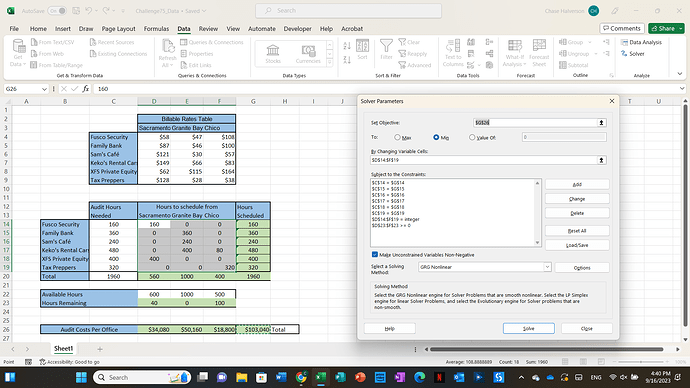
Task: Click Delete constraint button
Action: coord(577,213)
